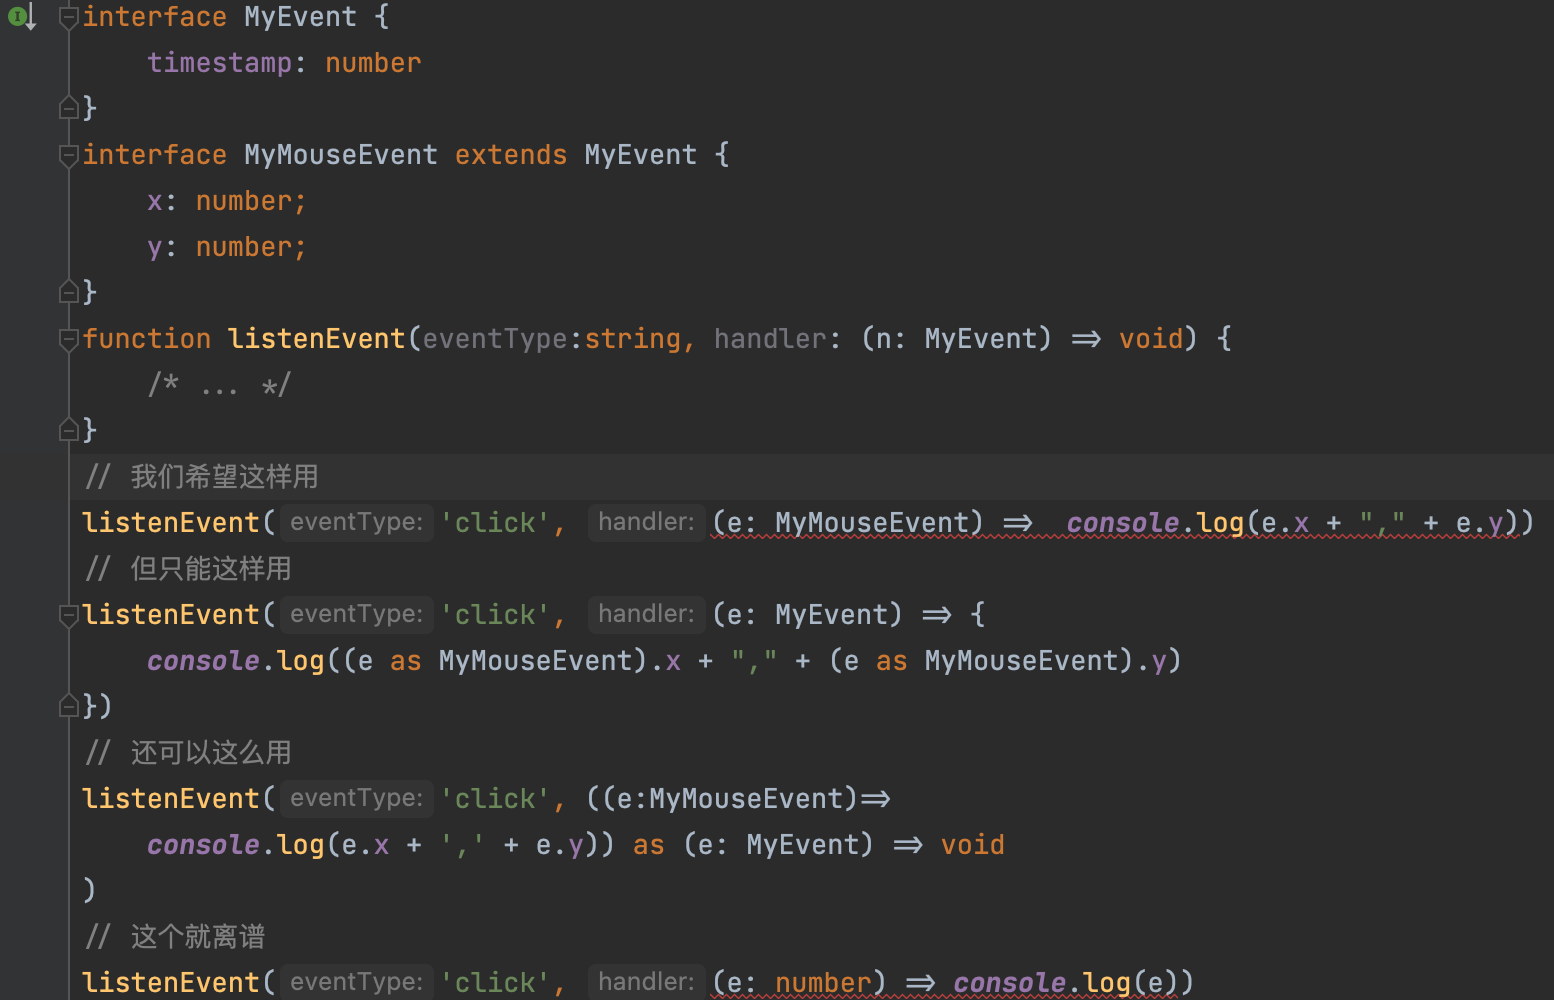Click the eventType:string parameter in the function signature
This screenshot has height=1000, width=1554.
552,339
